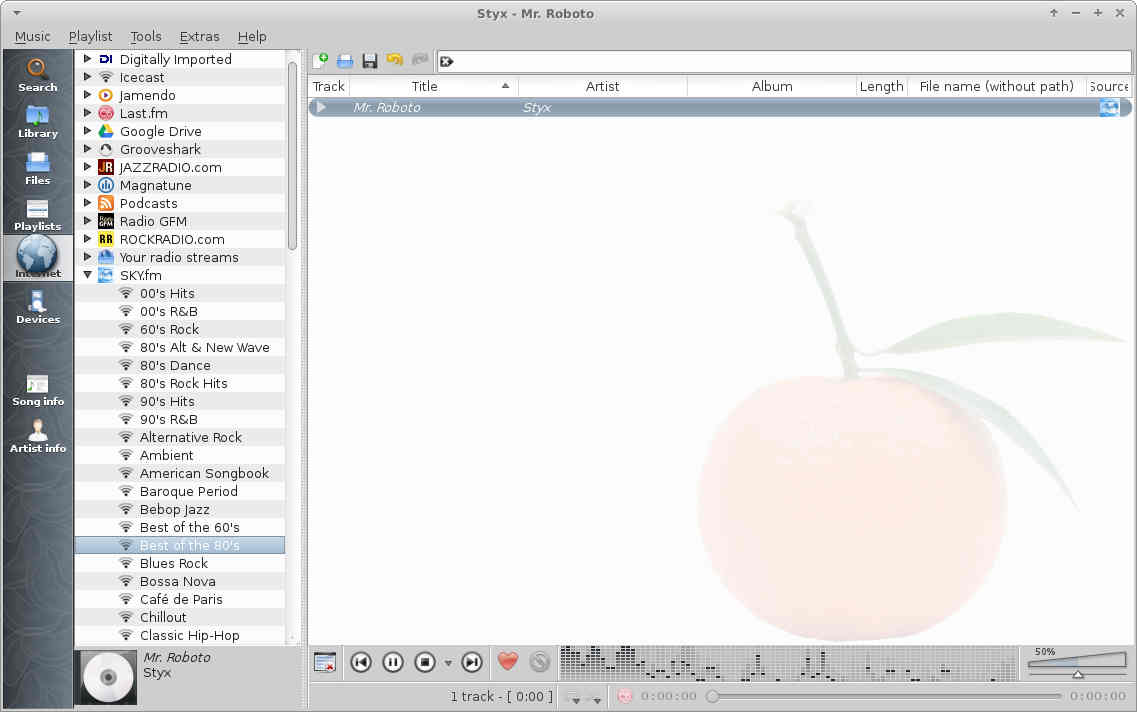Viewport: 1137px width, 712px height.
Task: Stop playback with the stop button
Action: (425, 662)
